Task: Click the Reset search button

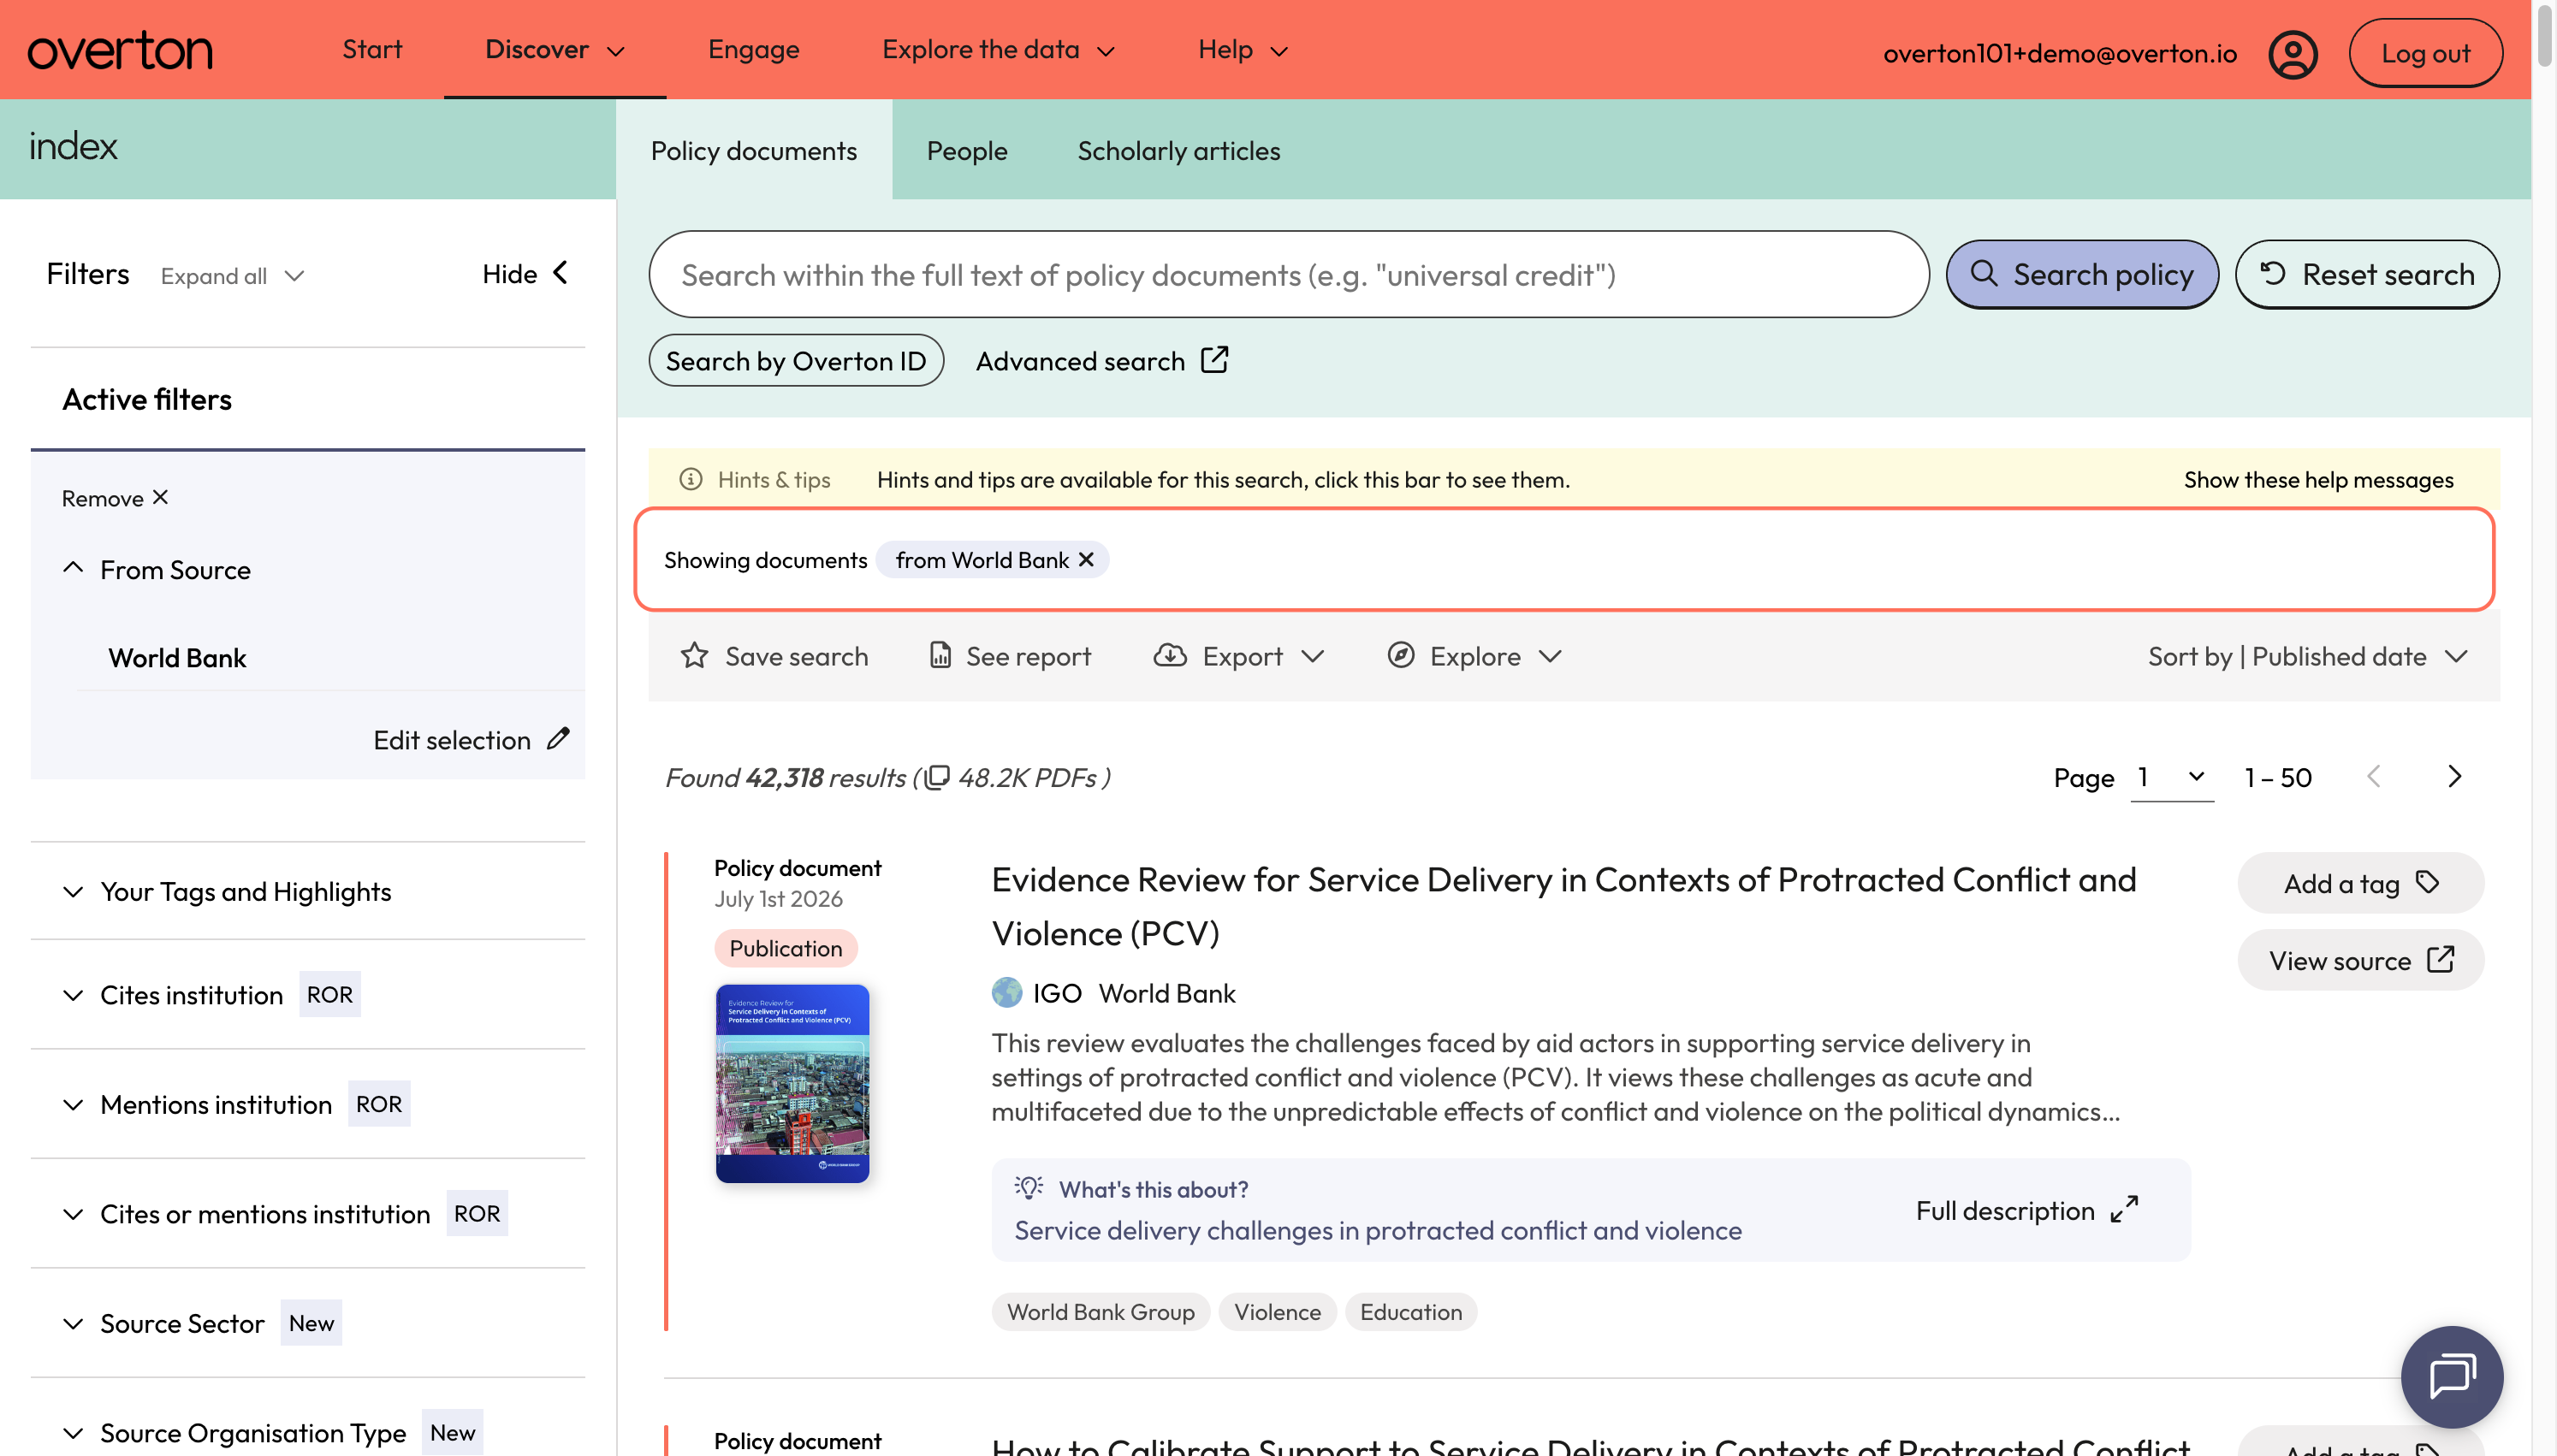Action: [x=2367, y=274]
